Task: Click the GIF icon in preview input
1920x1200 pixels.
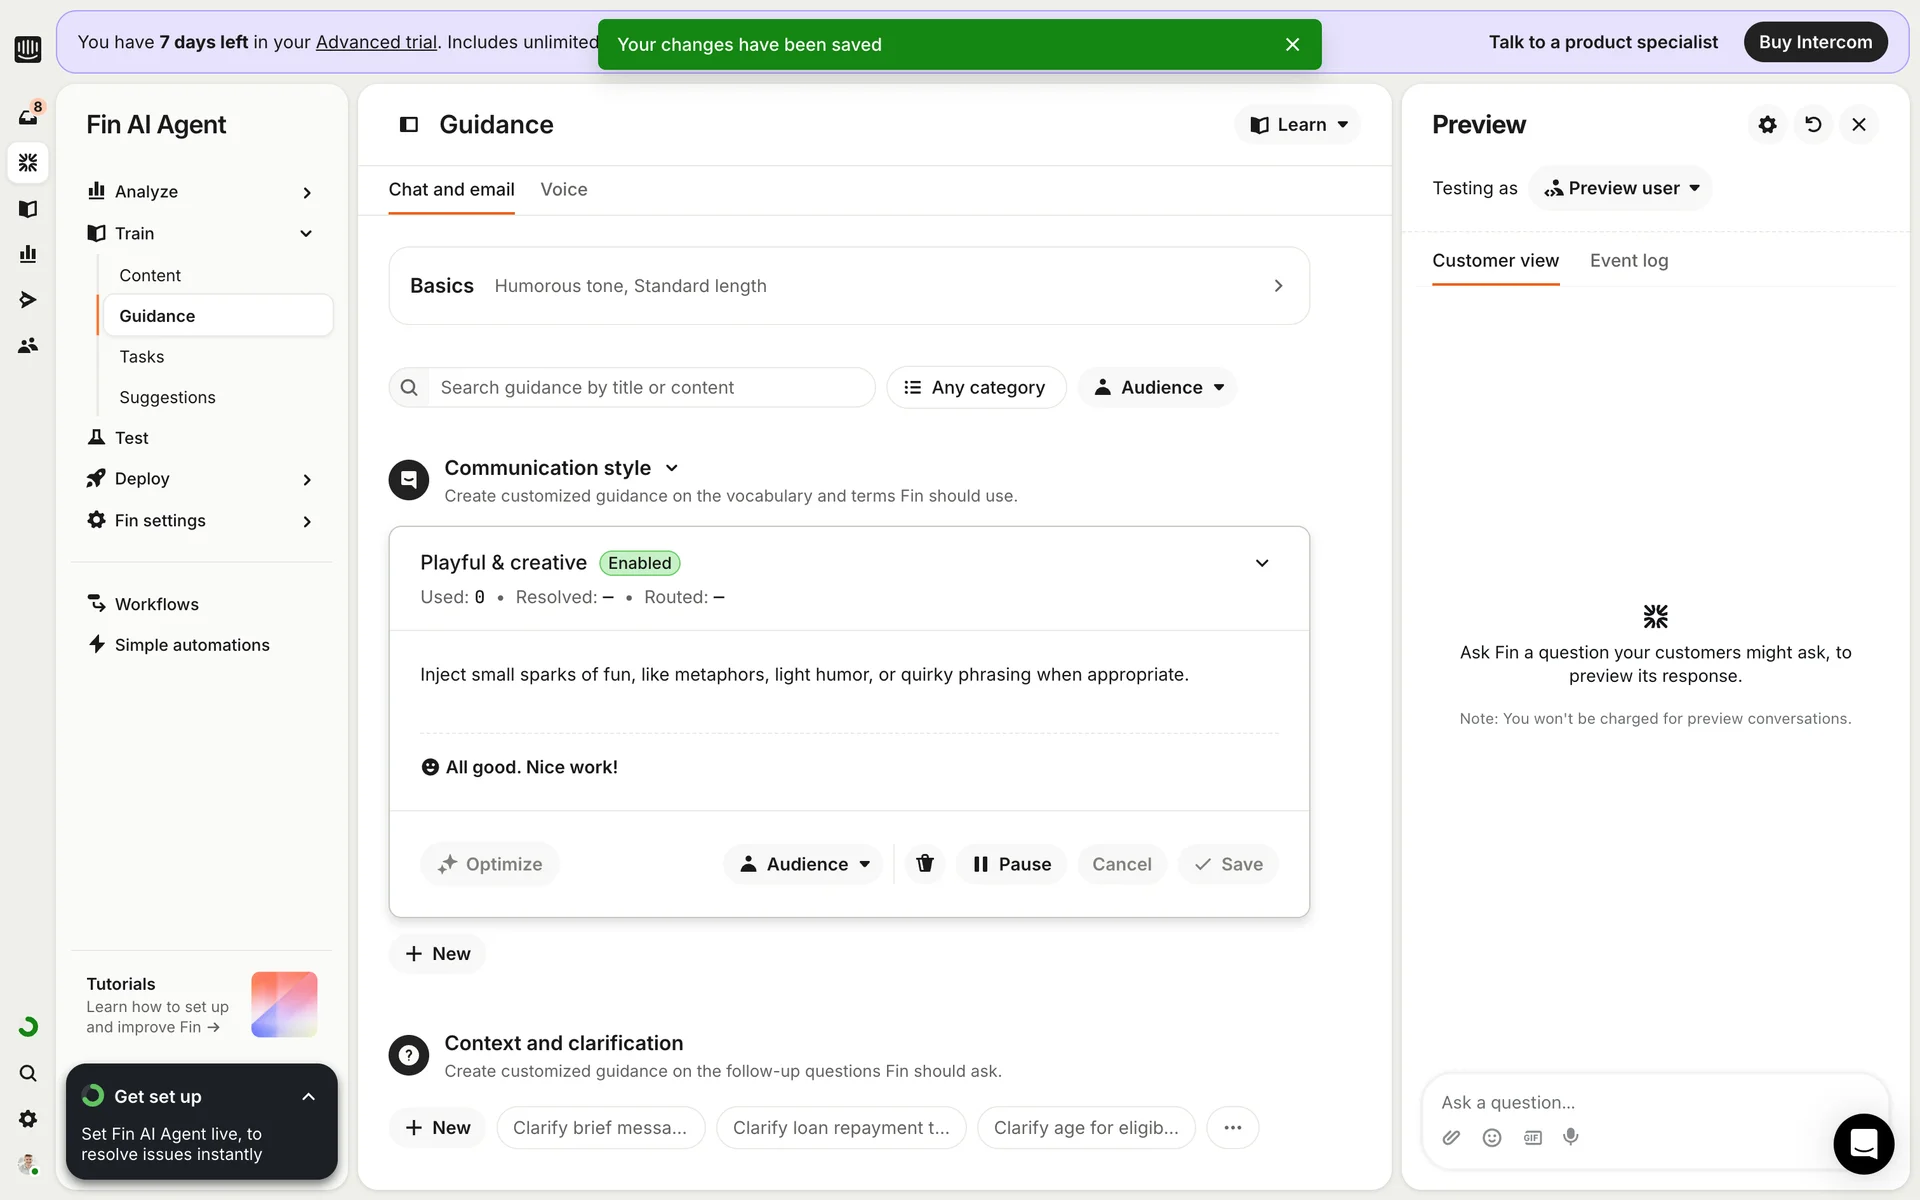Action: pos(1532,1137)
